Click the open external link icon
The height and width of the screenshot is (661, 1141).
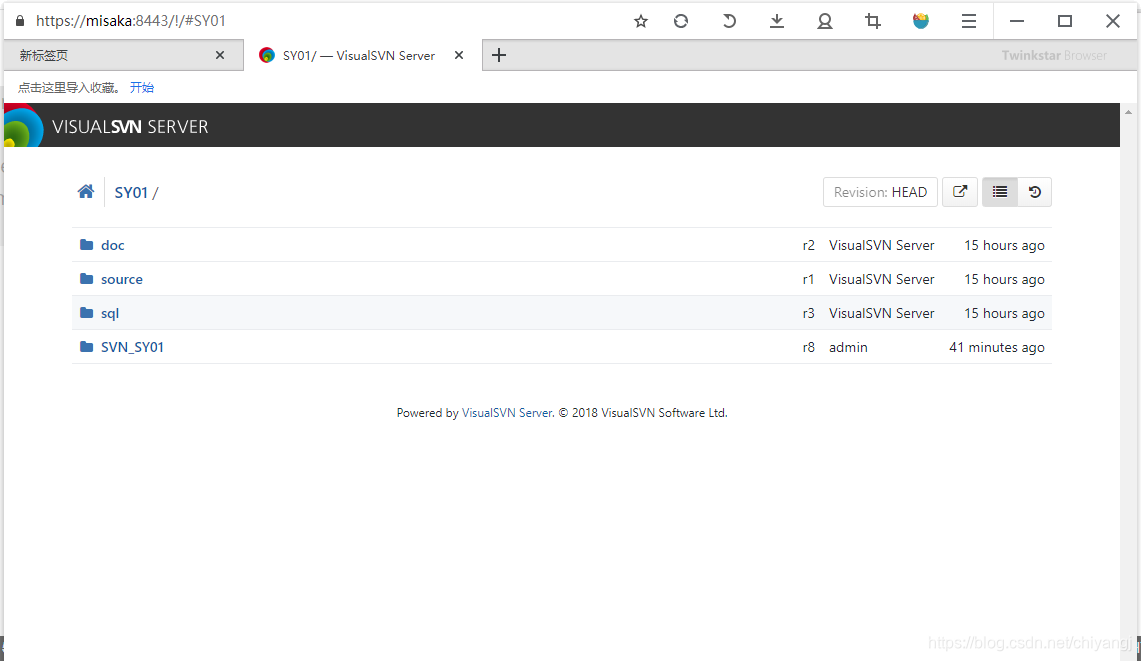click(x=960, y=192)
